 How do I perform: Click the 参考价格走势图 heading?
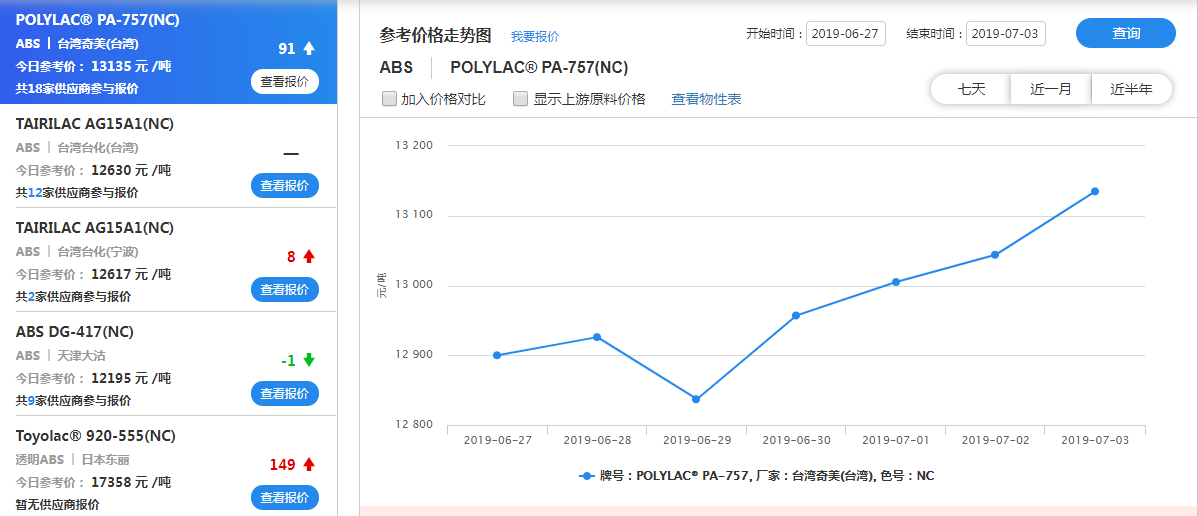(x=435, y=35)
